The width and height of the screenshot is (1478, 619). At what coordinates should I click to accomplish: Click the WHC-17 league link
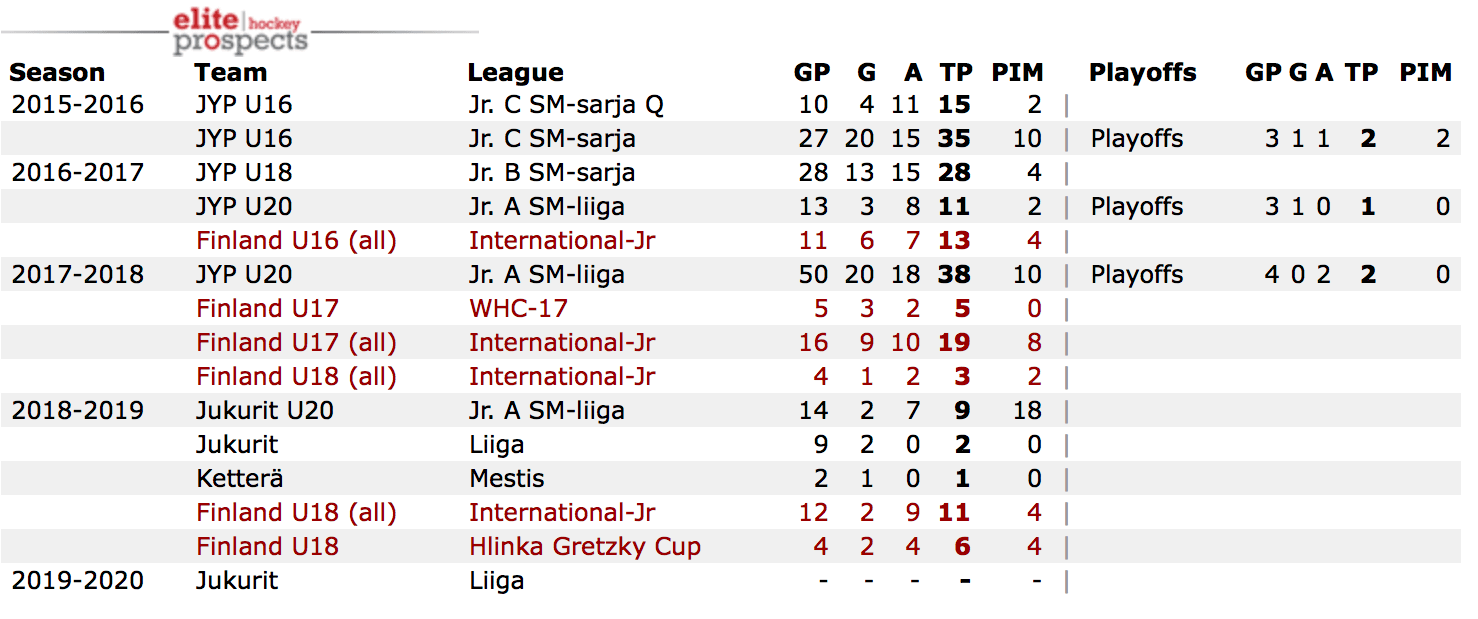pyautogui.click(x=518, y=309)
